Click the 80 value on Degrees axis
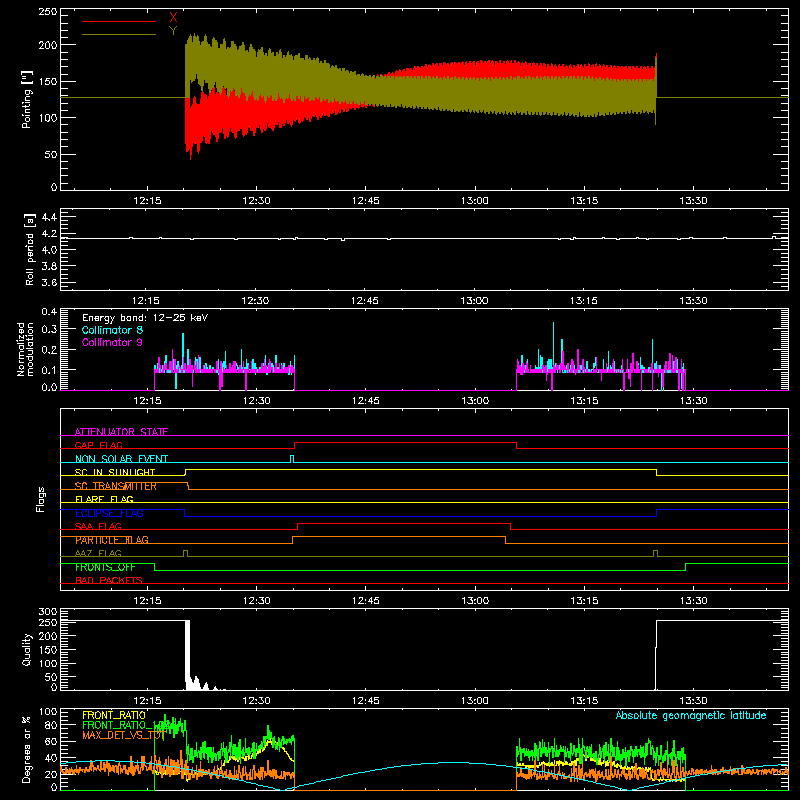This screenshot has width=800, height=800. (x=52, y=725)
